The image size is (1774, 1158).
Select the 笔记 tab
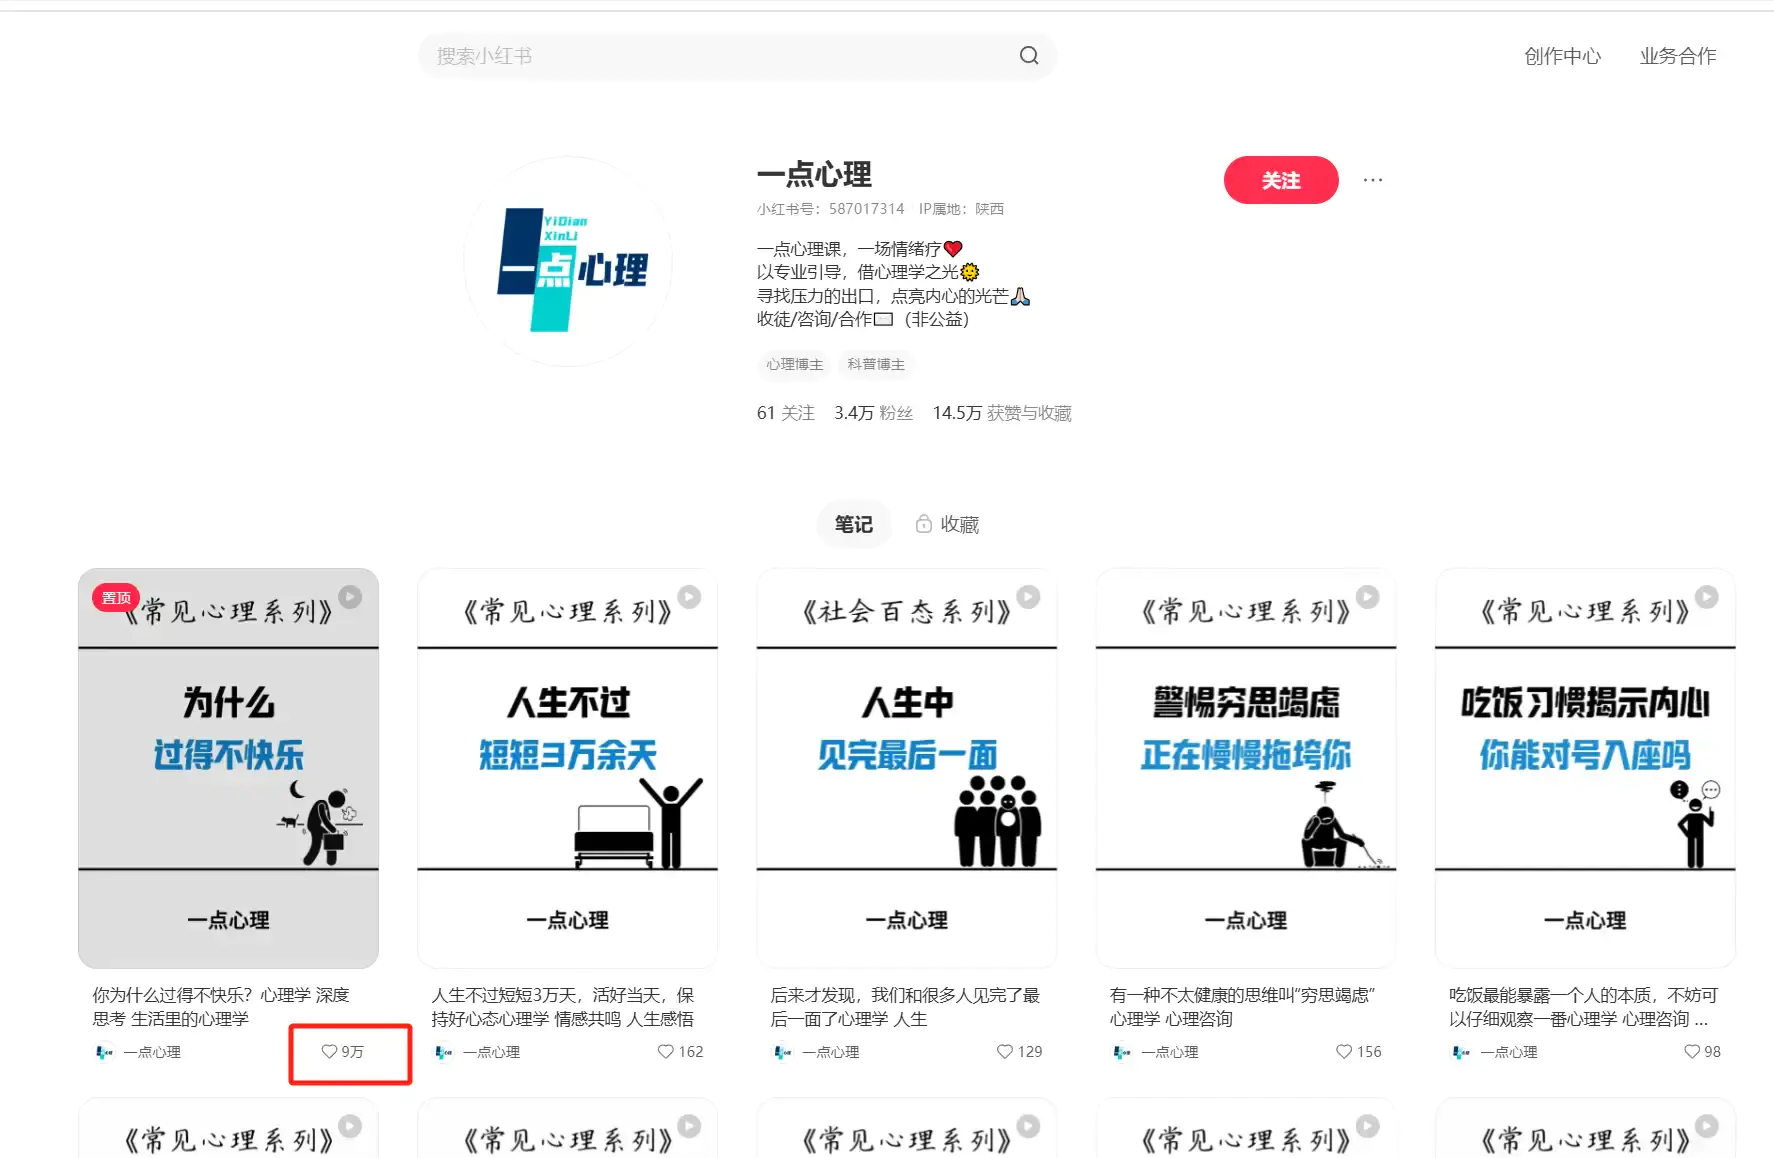point(853,523)
